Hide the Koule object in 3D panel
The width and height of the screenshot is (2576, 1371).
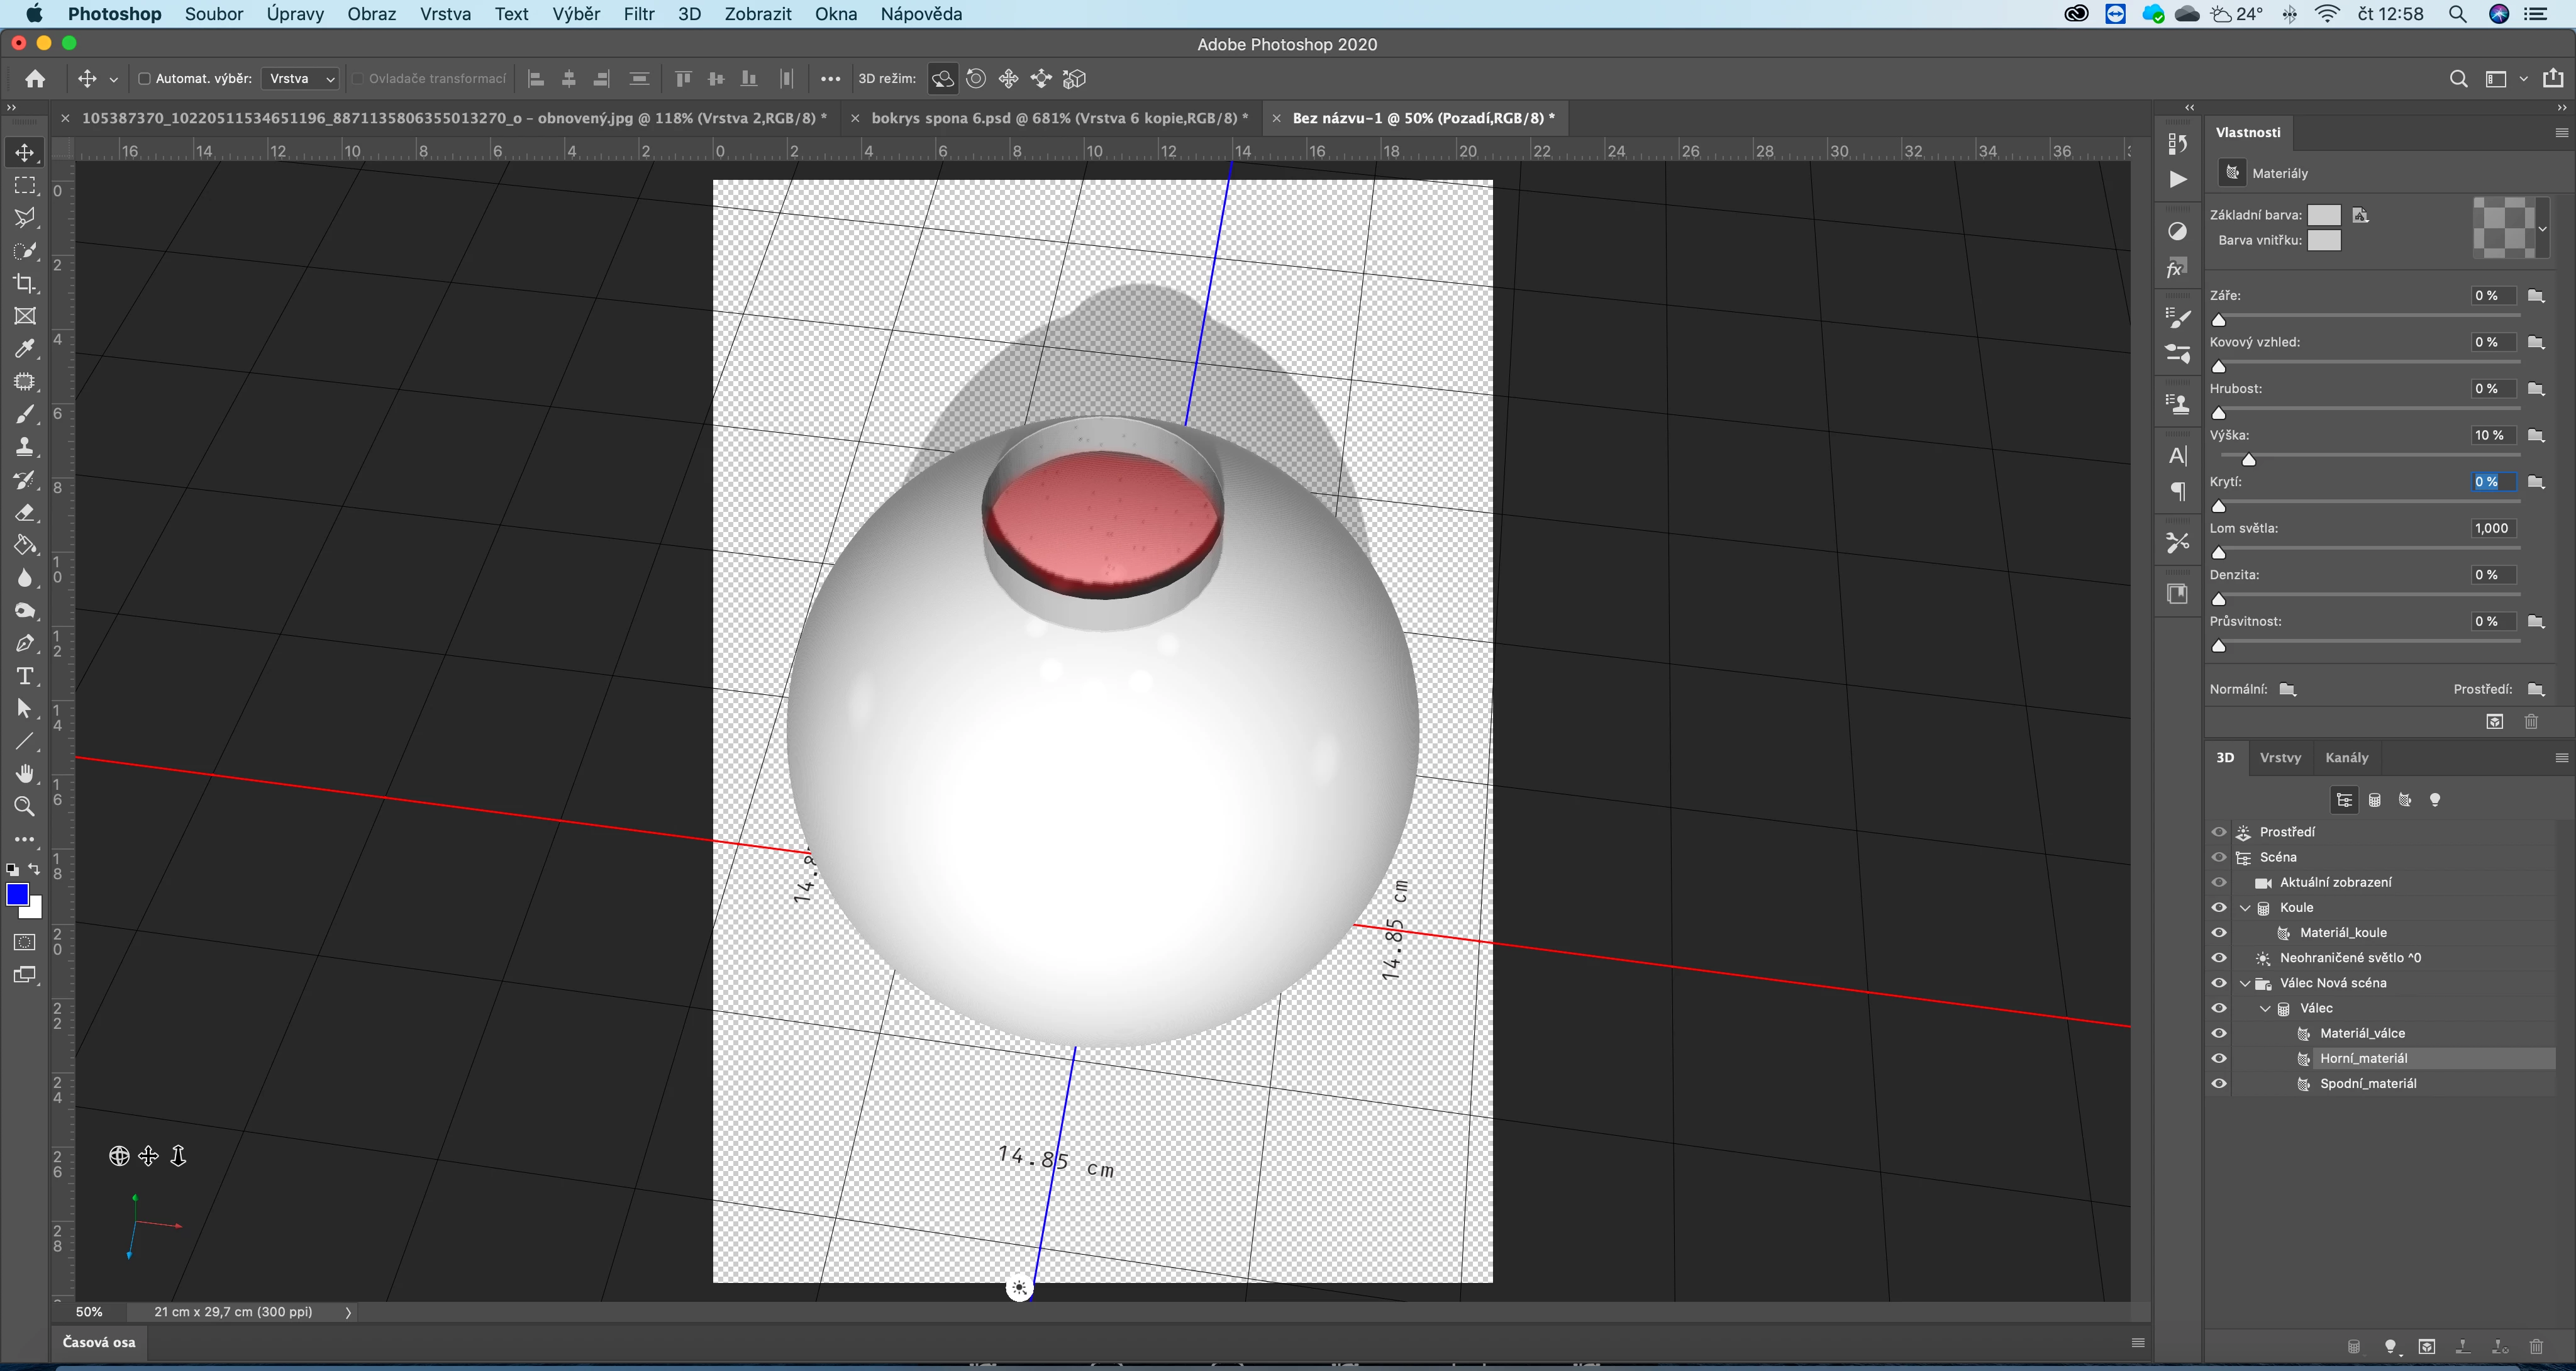click(2219, 907)
